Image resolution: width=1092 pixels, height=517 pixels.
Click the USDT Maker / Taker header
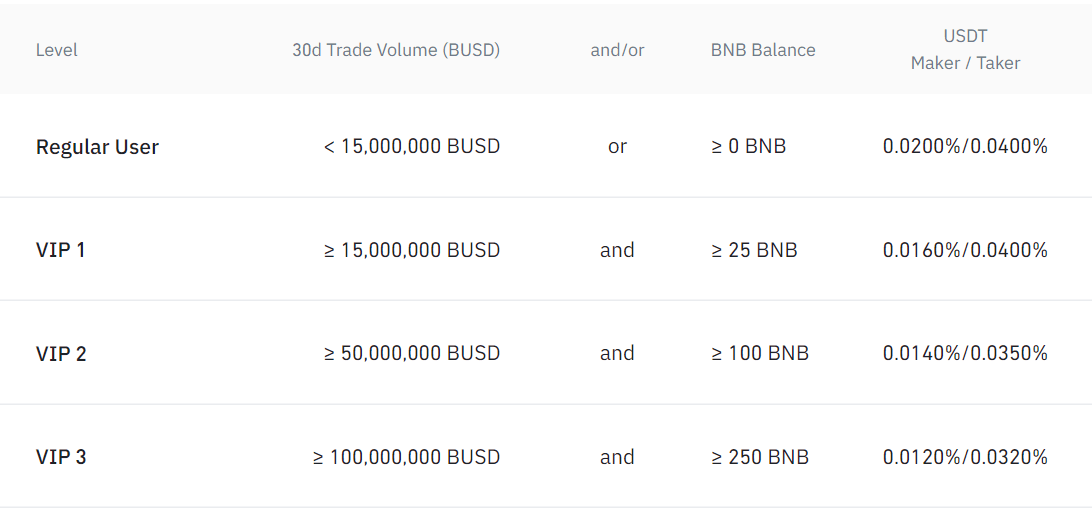point(965,49)
